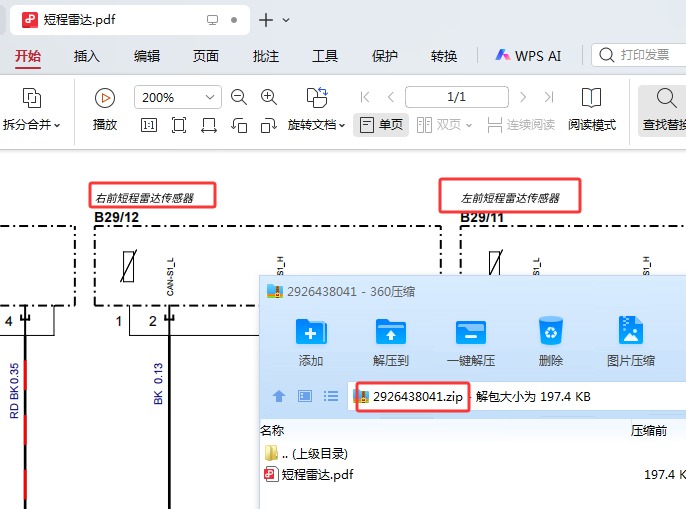Click the B29/12 label in PDF

[x=116, y=217]
